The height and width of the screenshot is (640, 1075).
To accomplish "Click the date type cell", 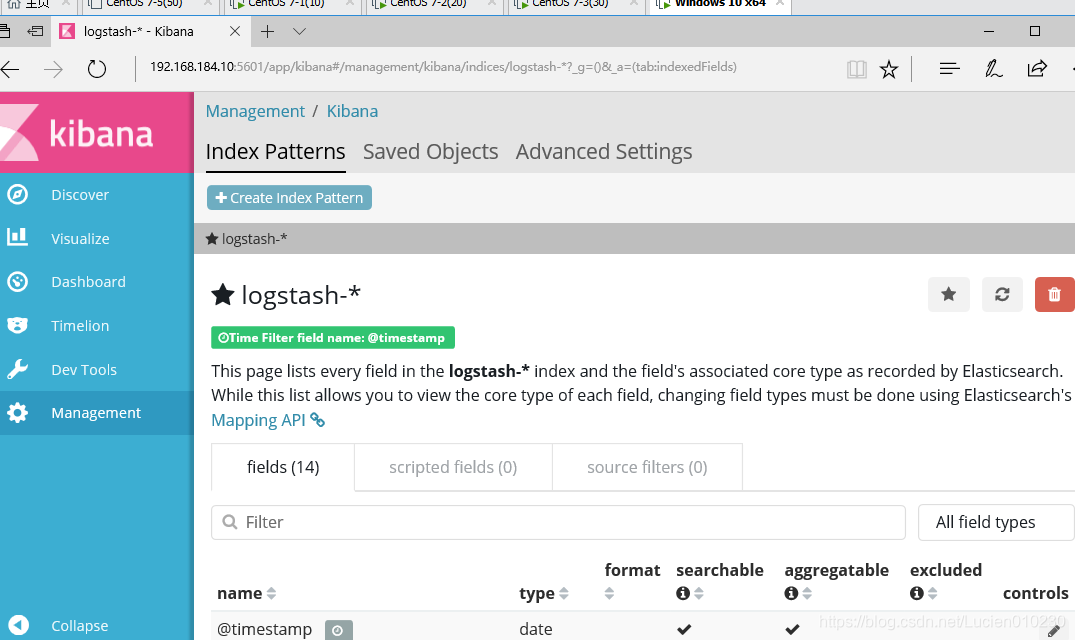I will [x=536, y=629].
